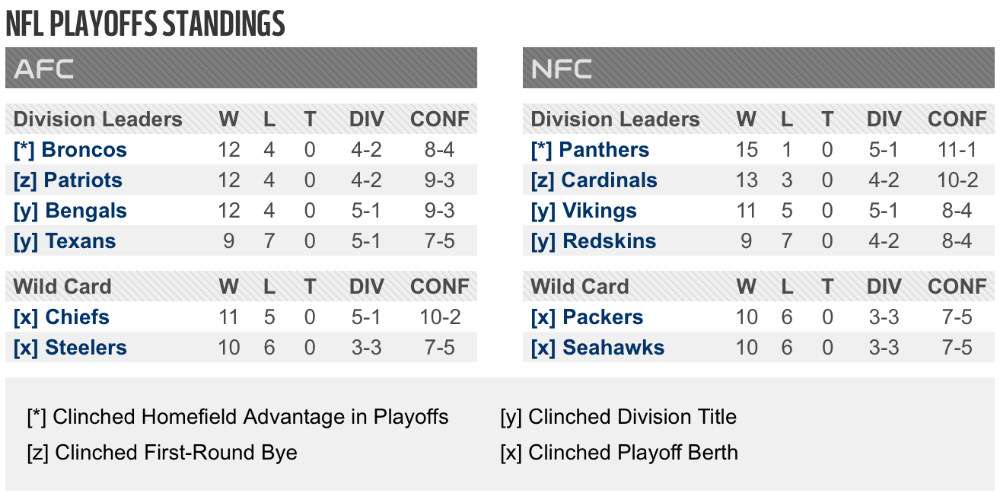Click the NFL Playoffs Standings title
The image size is (1000, 493).
tap(145, 24)
